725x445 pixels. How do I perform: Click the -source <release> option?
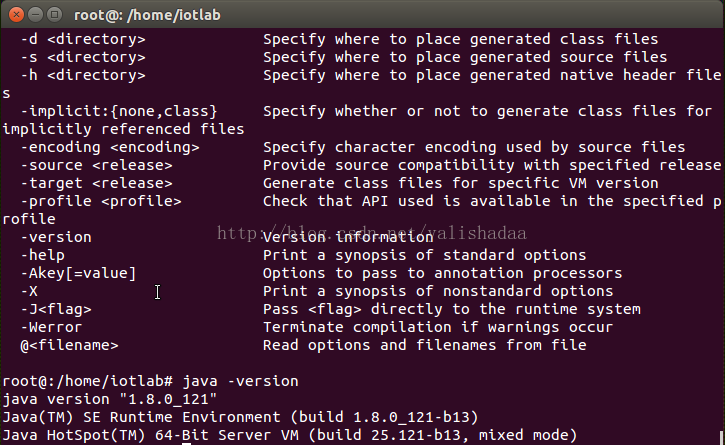click(97, 165)
